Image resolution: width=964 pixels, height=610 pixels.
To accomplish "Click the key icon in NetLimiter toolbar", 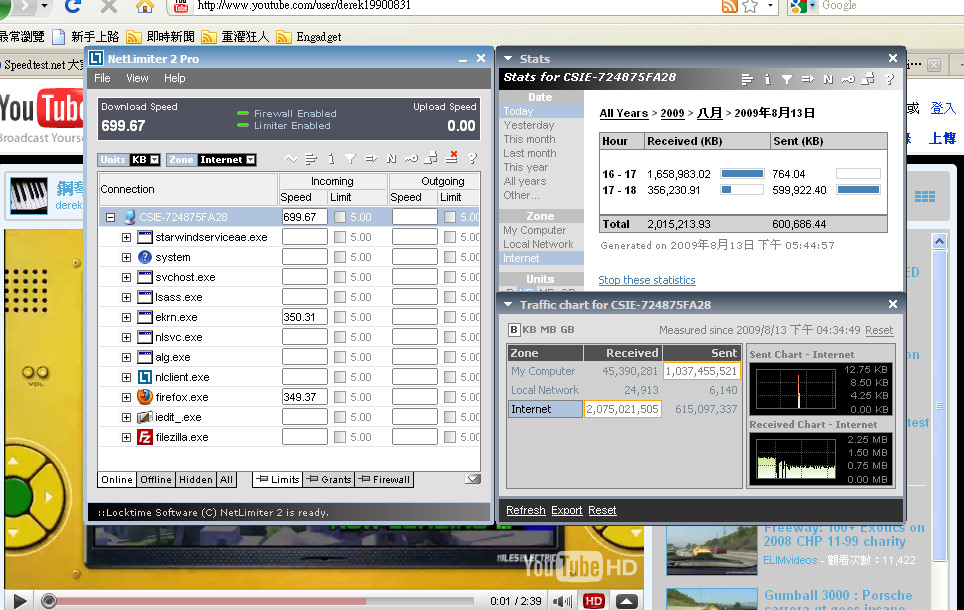I will click(x=411, y=158).
